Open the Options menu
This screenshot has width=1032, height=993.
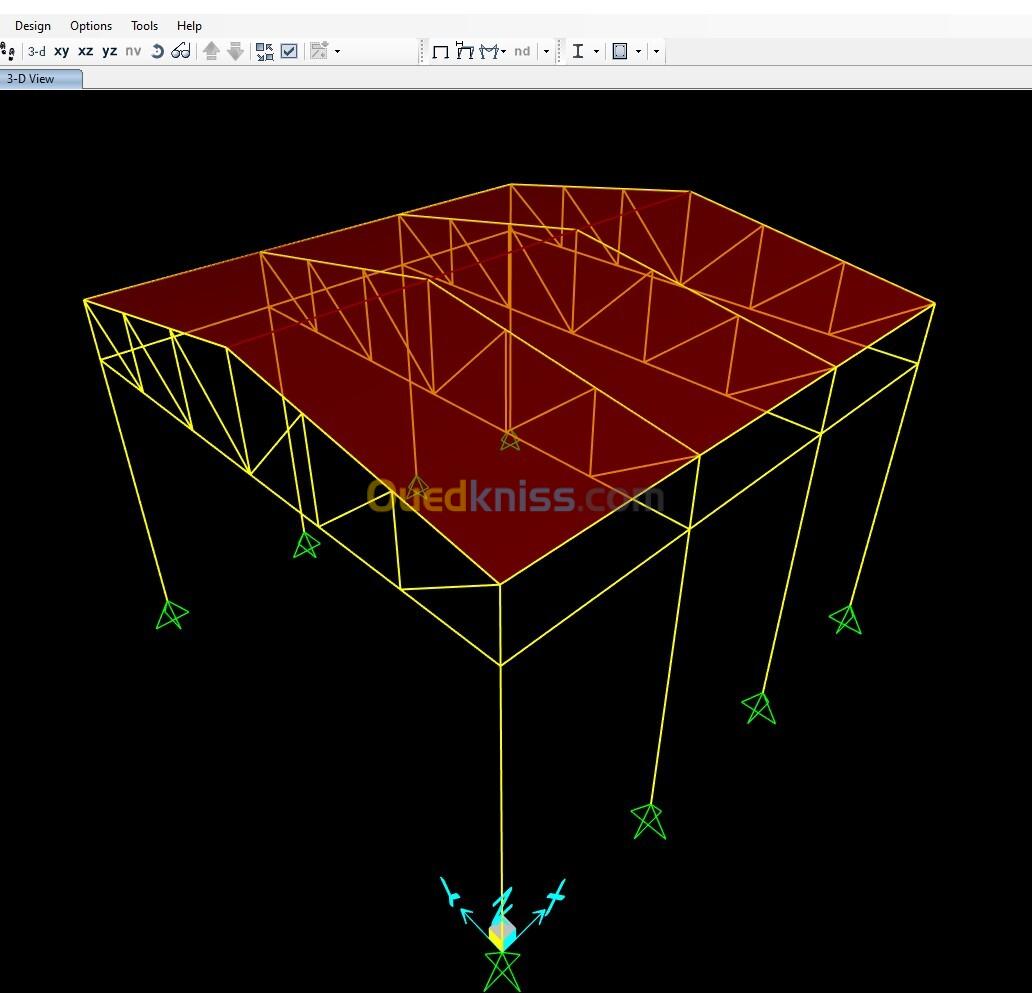pyautogui.click(x=91, y=26)
